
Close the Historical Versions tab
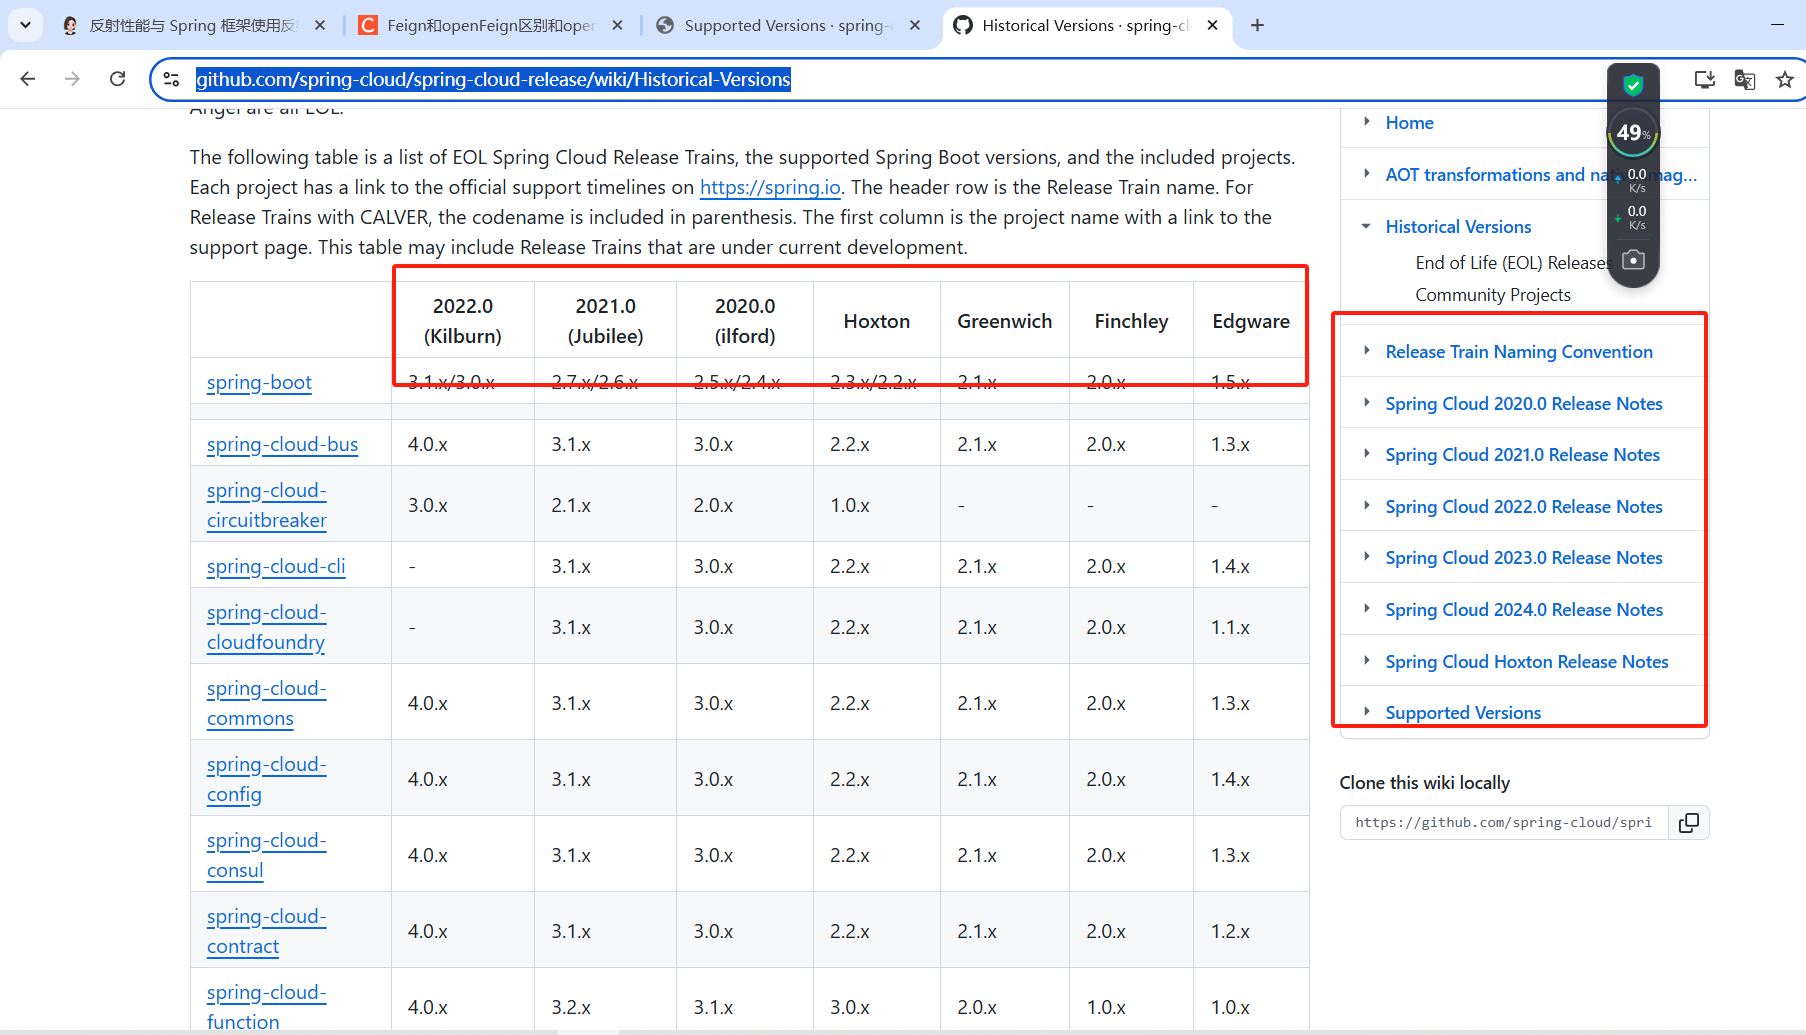1212,25
